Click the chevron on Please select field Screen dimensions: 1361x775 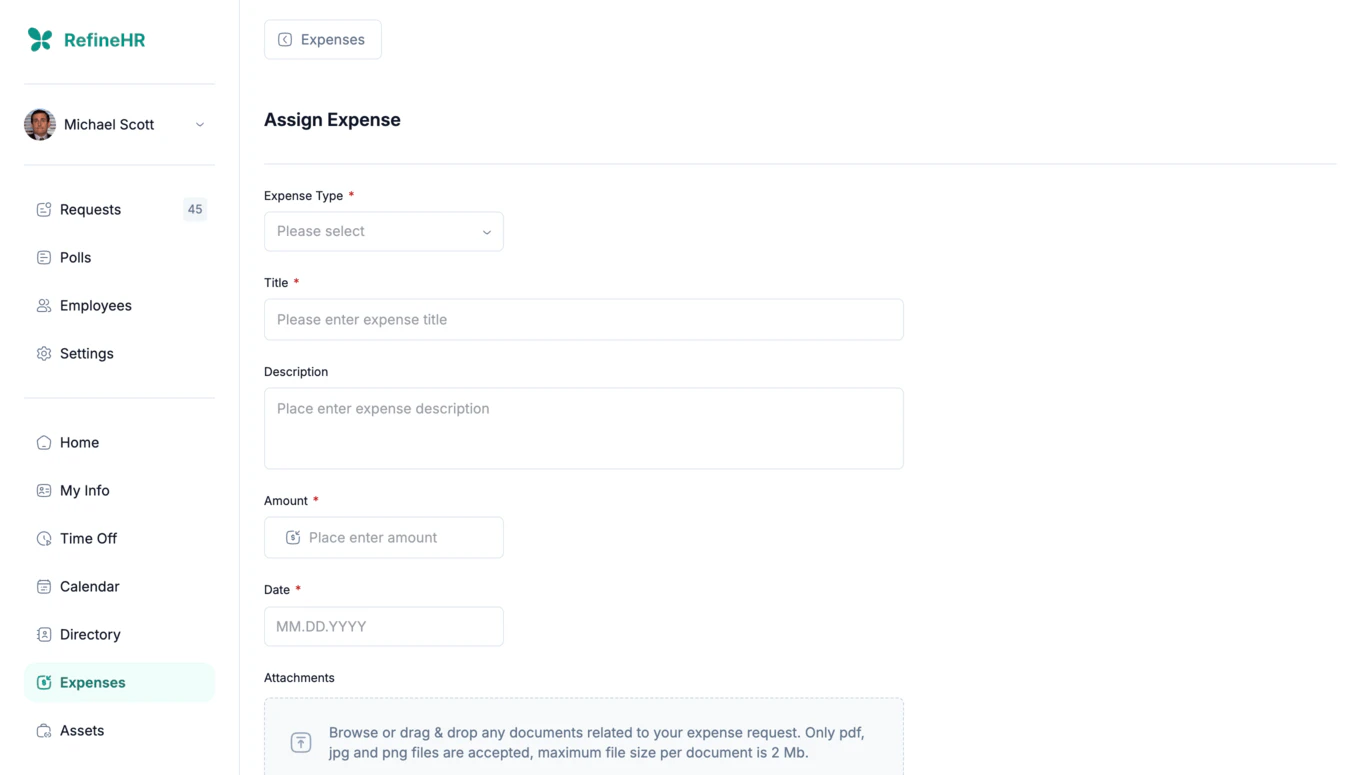[x=487, y=231]
